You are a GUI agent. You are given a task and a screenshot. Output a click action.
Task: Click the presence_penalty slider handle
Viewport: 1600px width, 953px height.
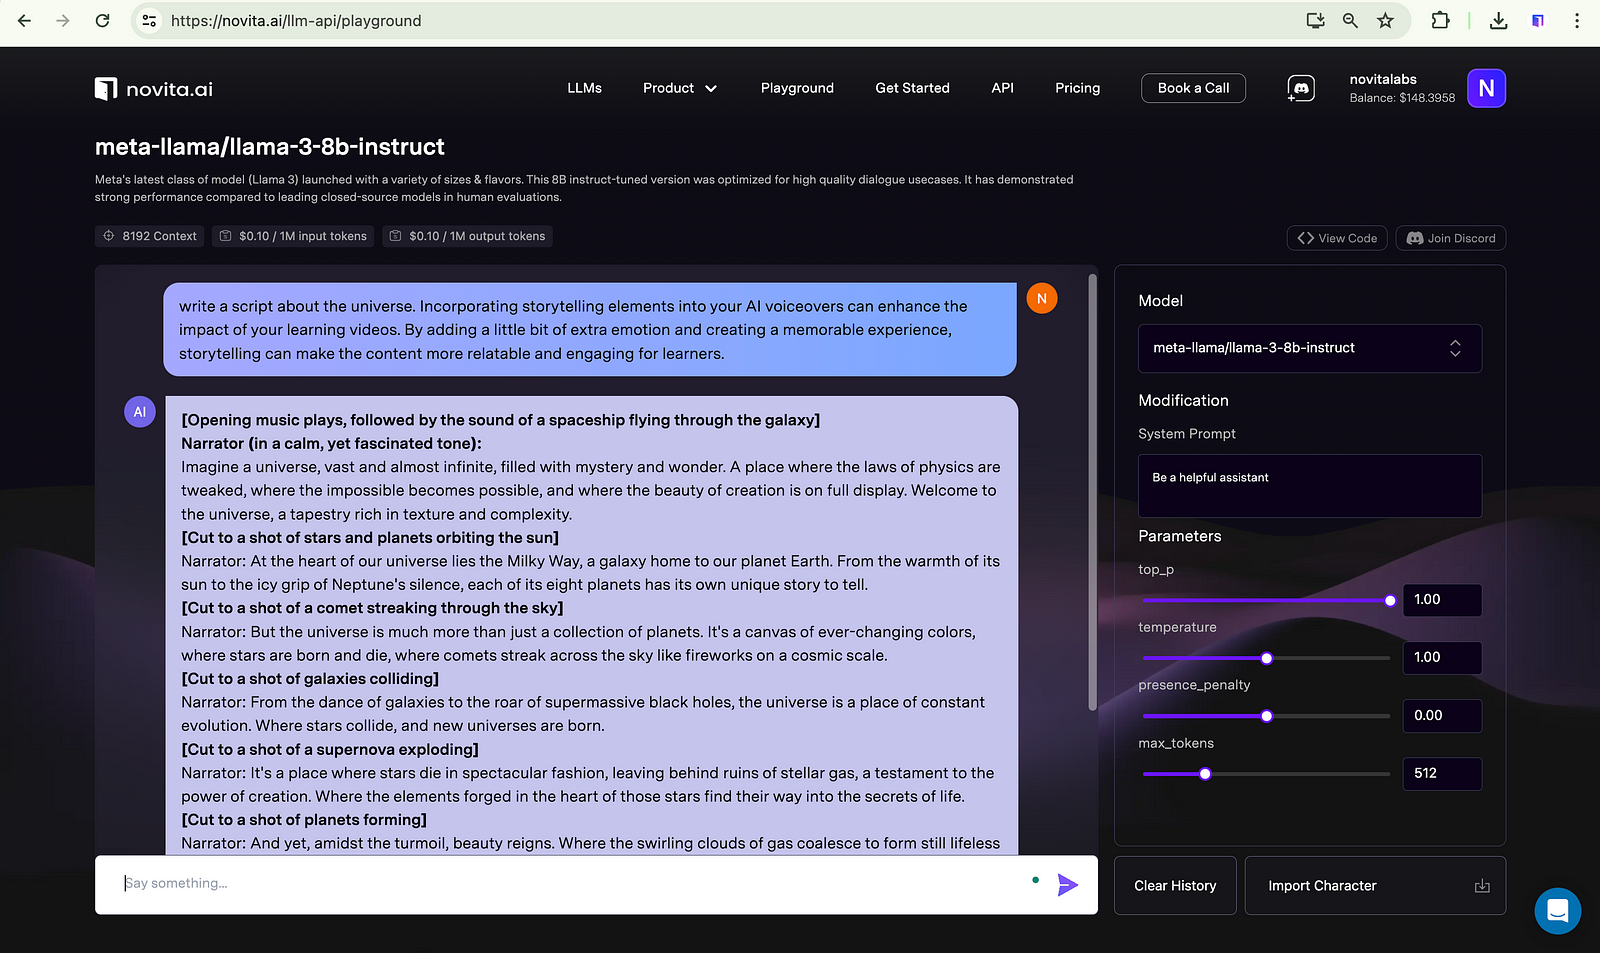tap(1267, 716)
